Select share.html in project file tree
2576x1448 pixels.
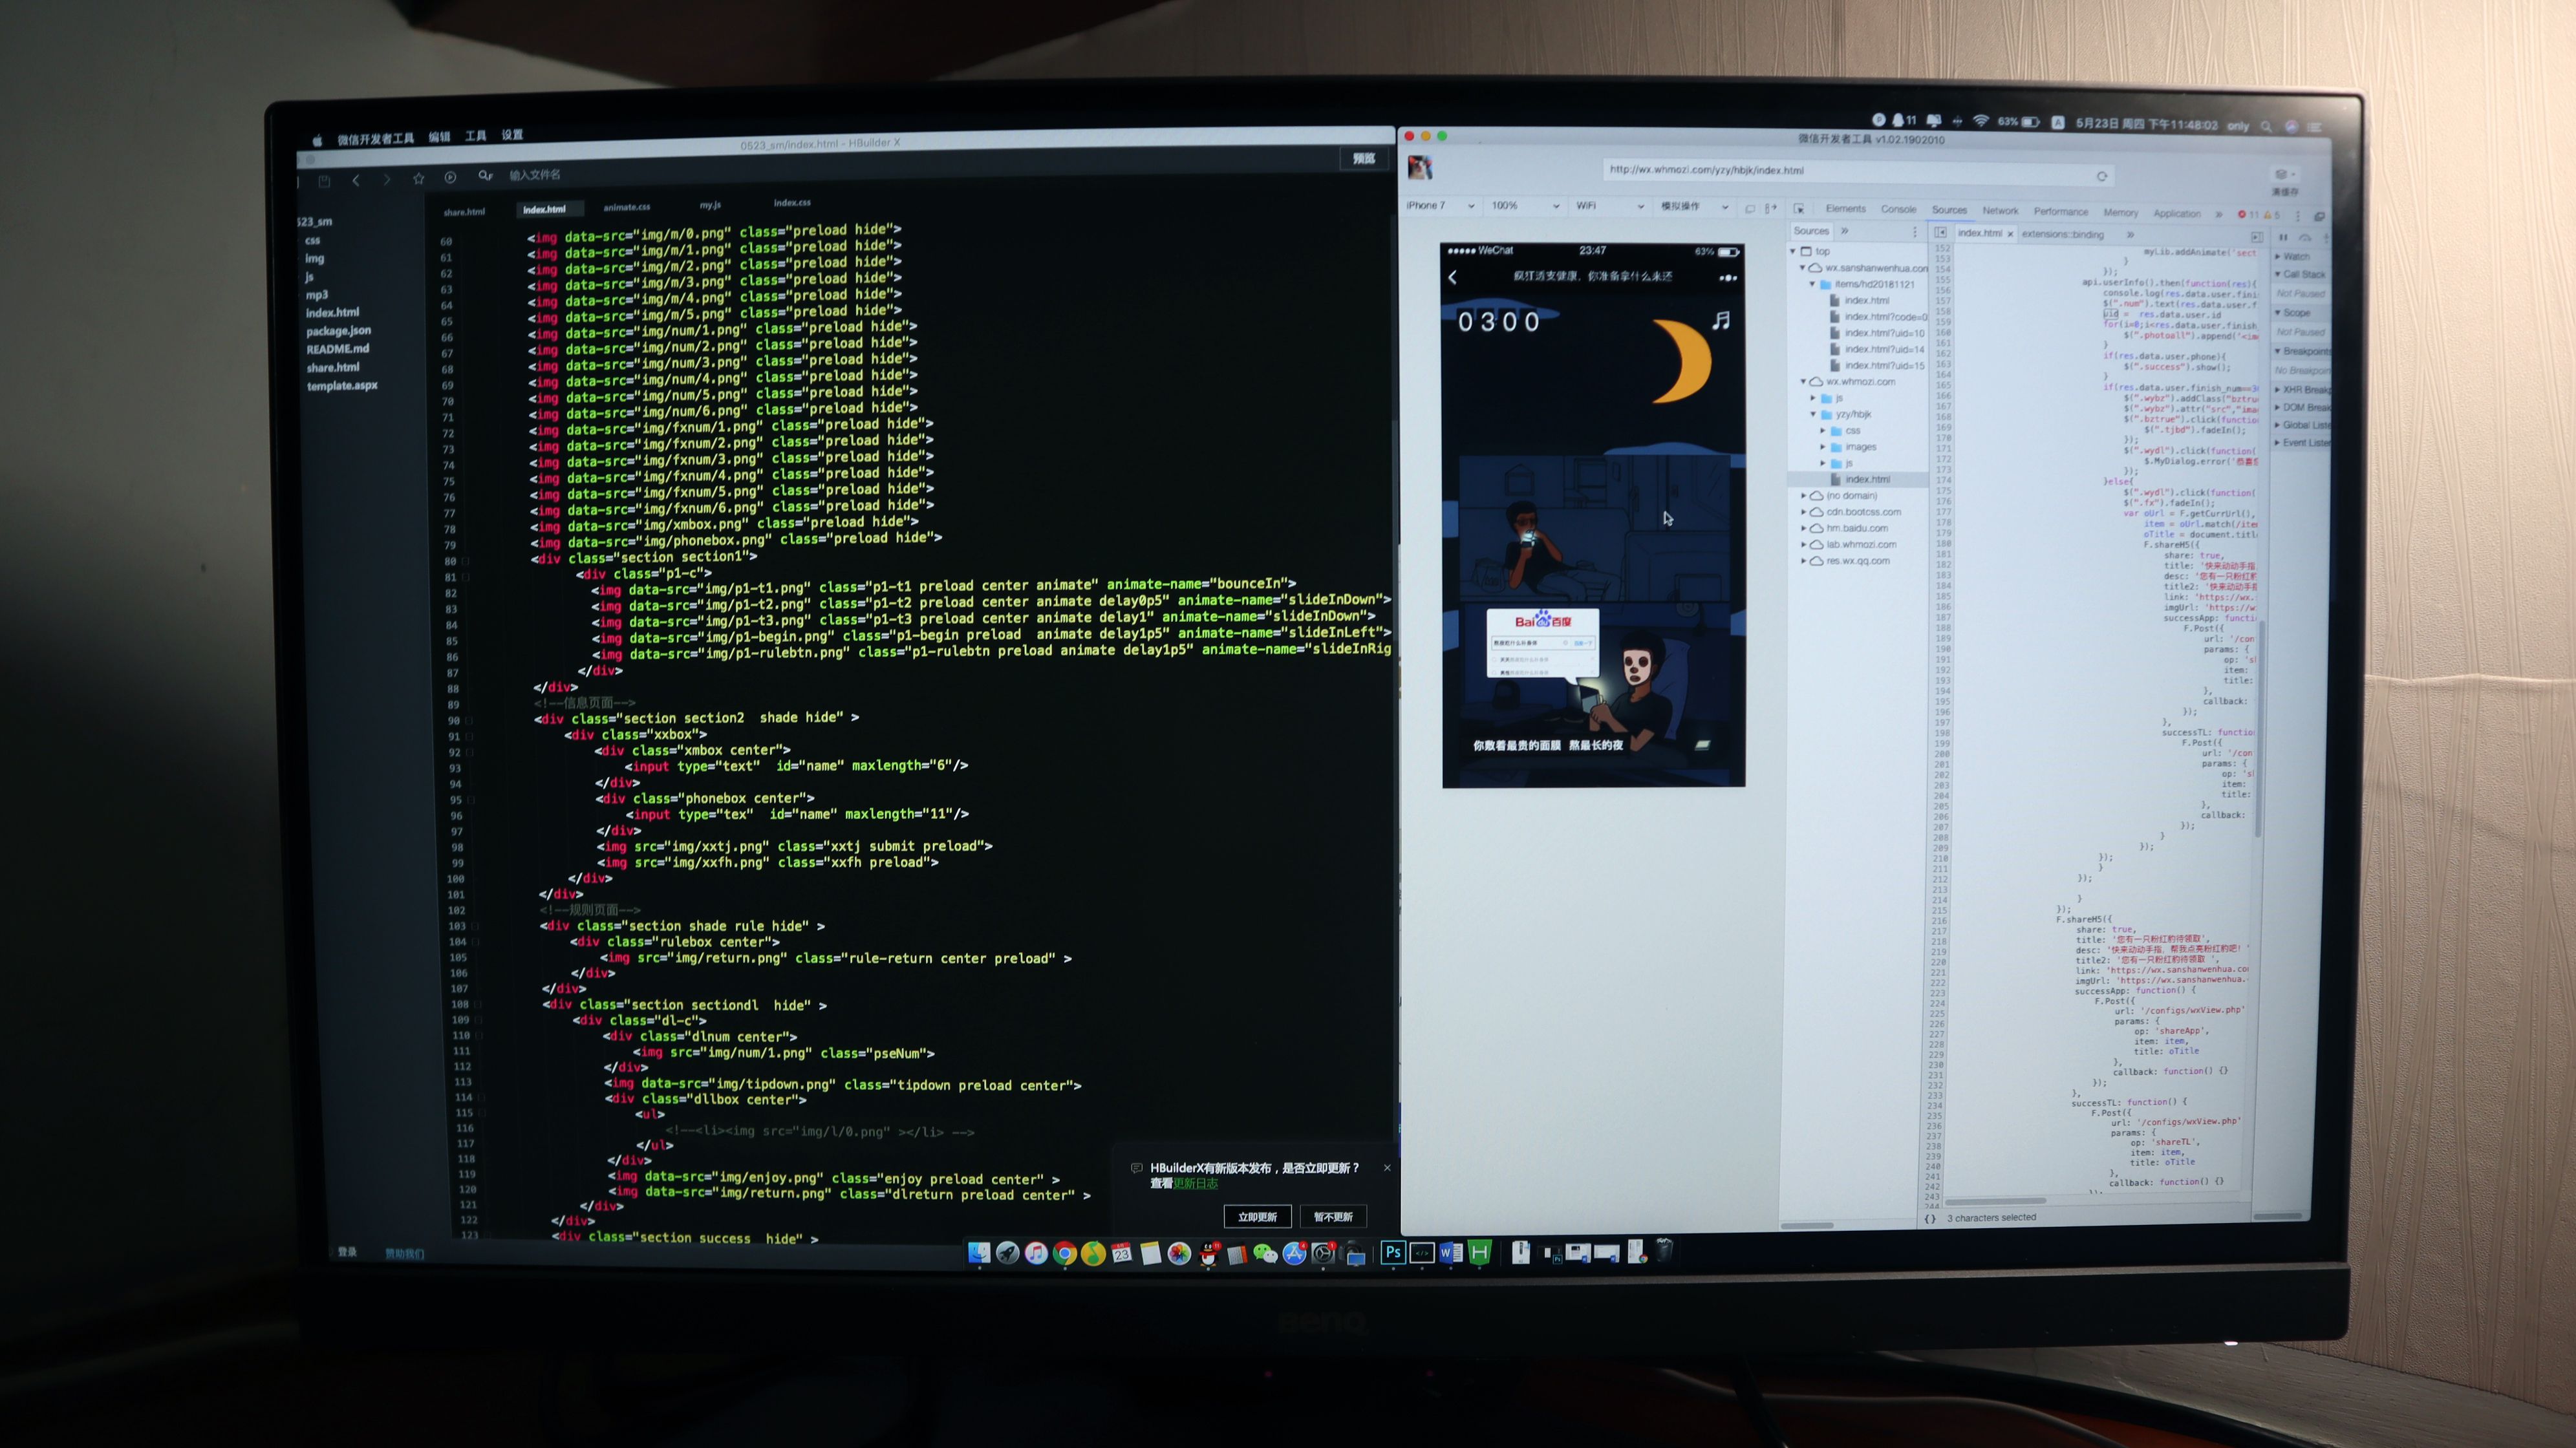pyautogui.click(x=333, y=367)
